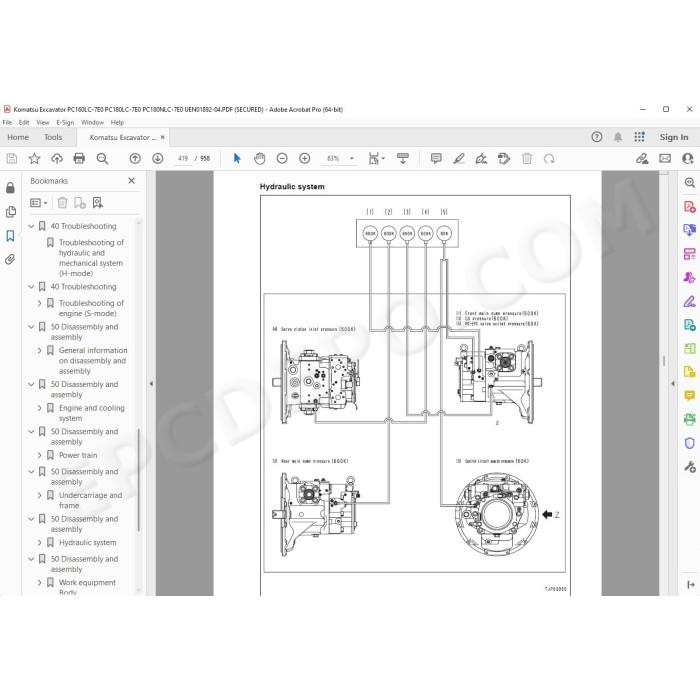Viewport: 700px width, 700px height.
Task: Collapse the right tools pane arrow
Action: (x=673, y=383)
